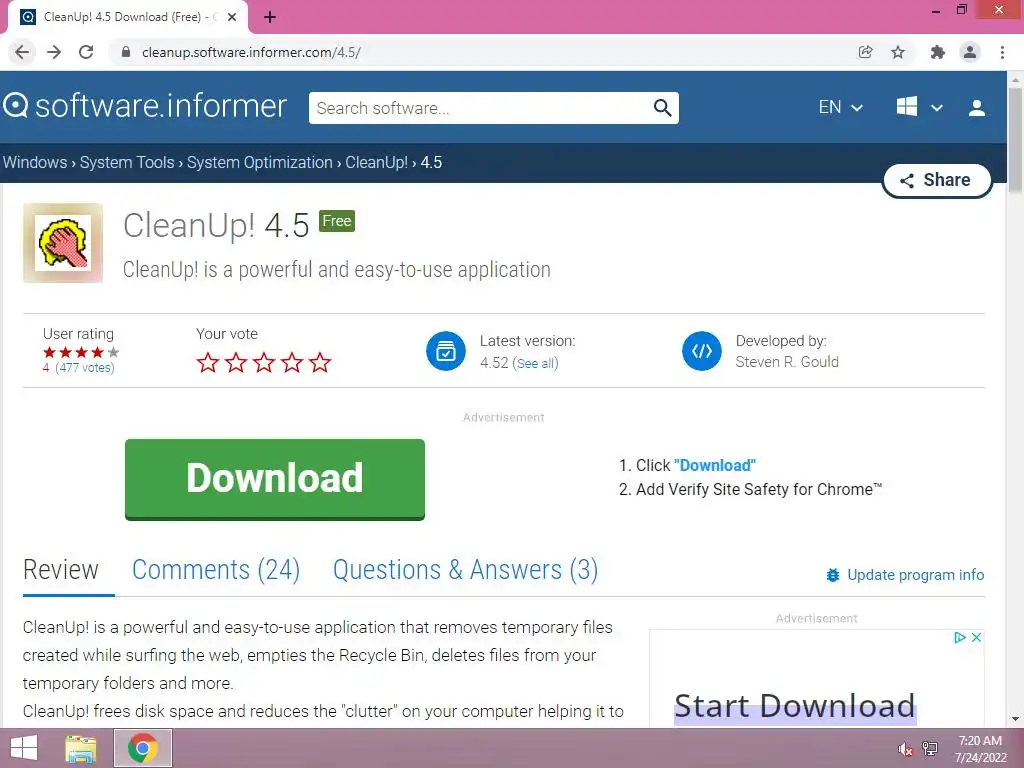Click the page vertical scrollbar thumb
This screenshot has height=768, width=1024.
pyautogui.click(x=1015, y=140)
